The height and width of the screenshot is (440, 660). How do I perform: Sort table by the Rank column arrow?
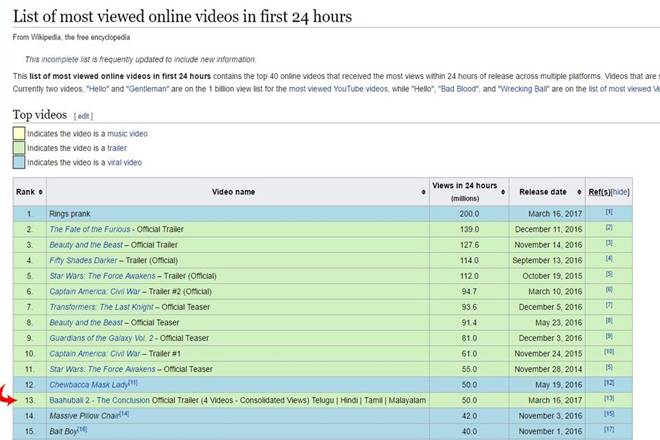(42, 192)
